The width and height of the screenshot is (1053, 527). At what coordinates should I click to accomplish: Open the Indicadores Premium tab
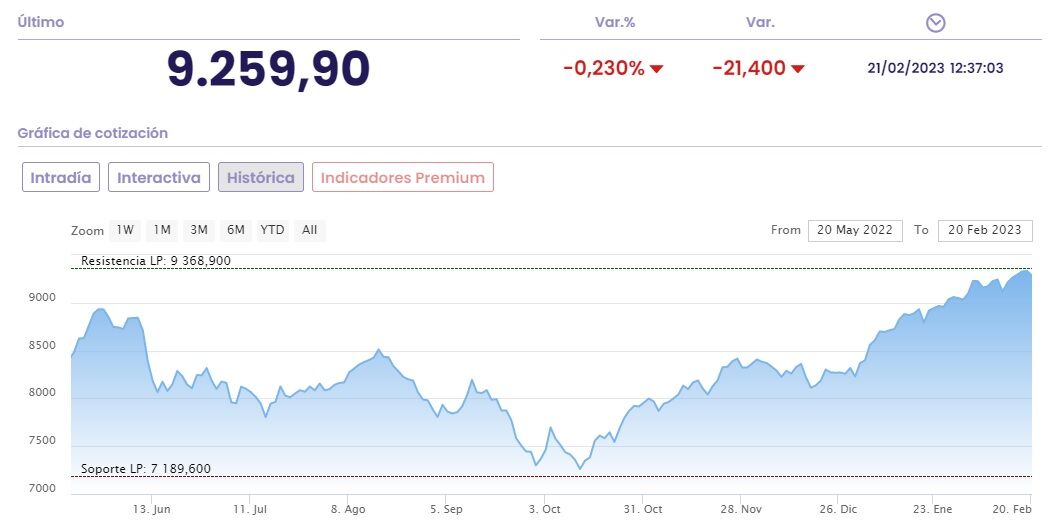pyautogui.click(x=403, y=178)
